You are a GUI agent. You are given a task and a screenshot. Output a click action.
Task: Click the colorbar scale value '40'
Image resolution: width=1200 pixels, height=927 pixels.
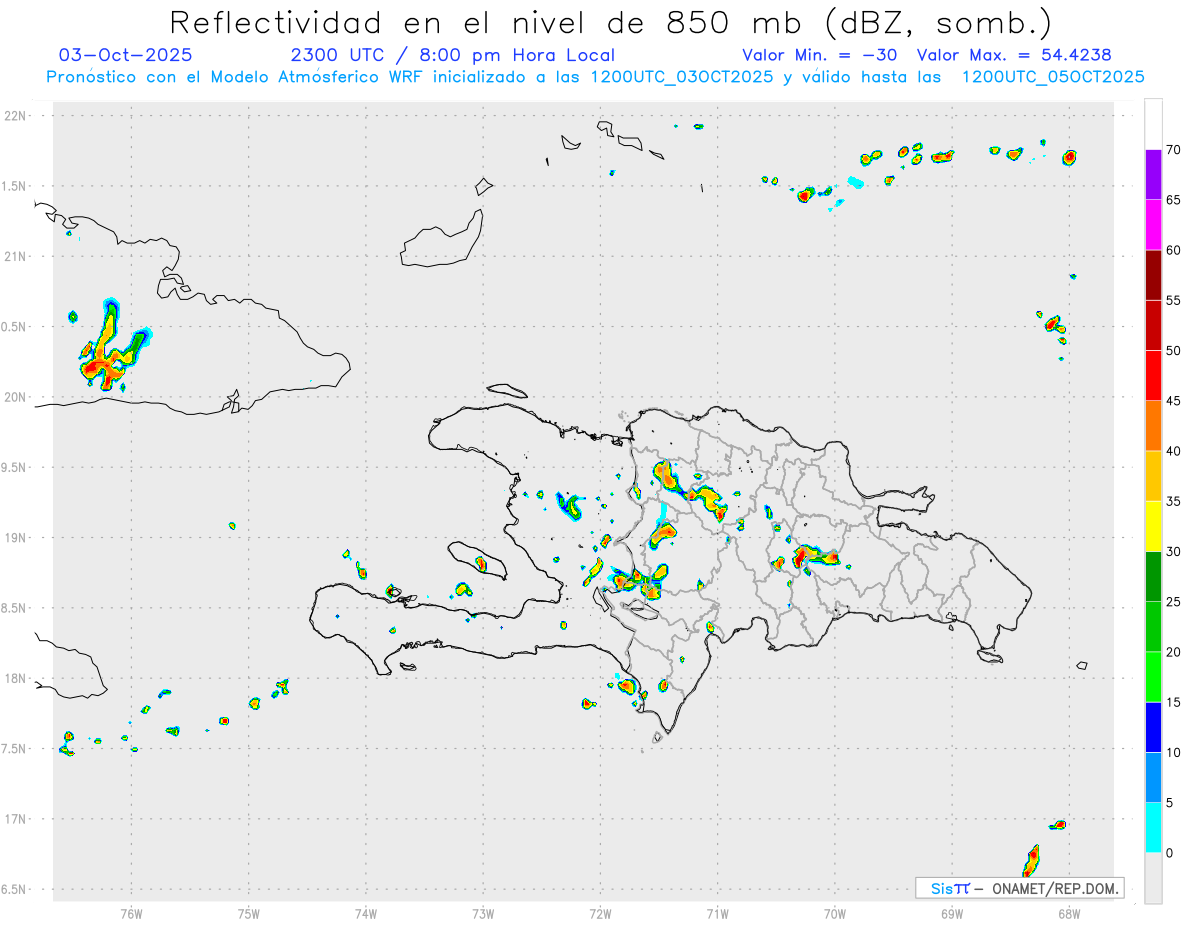point(1174,451)
